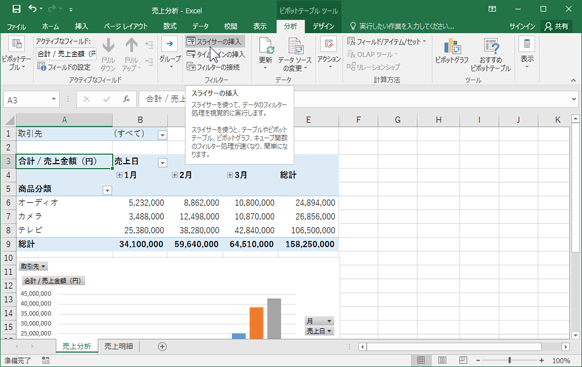582x367 pixels.
Task: Click the insert function fx icon
Action: tap(127, 99)
